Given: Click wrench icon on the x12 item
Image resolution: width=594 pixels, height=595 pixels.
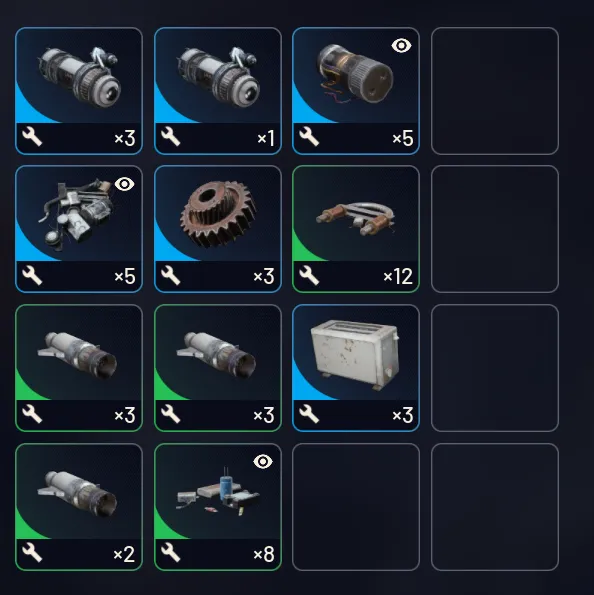Looking at the screenshot, I should pos(309,275).
